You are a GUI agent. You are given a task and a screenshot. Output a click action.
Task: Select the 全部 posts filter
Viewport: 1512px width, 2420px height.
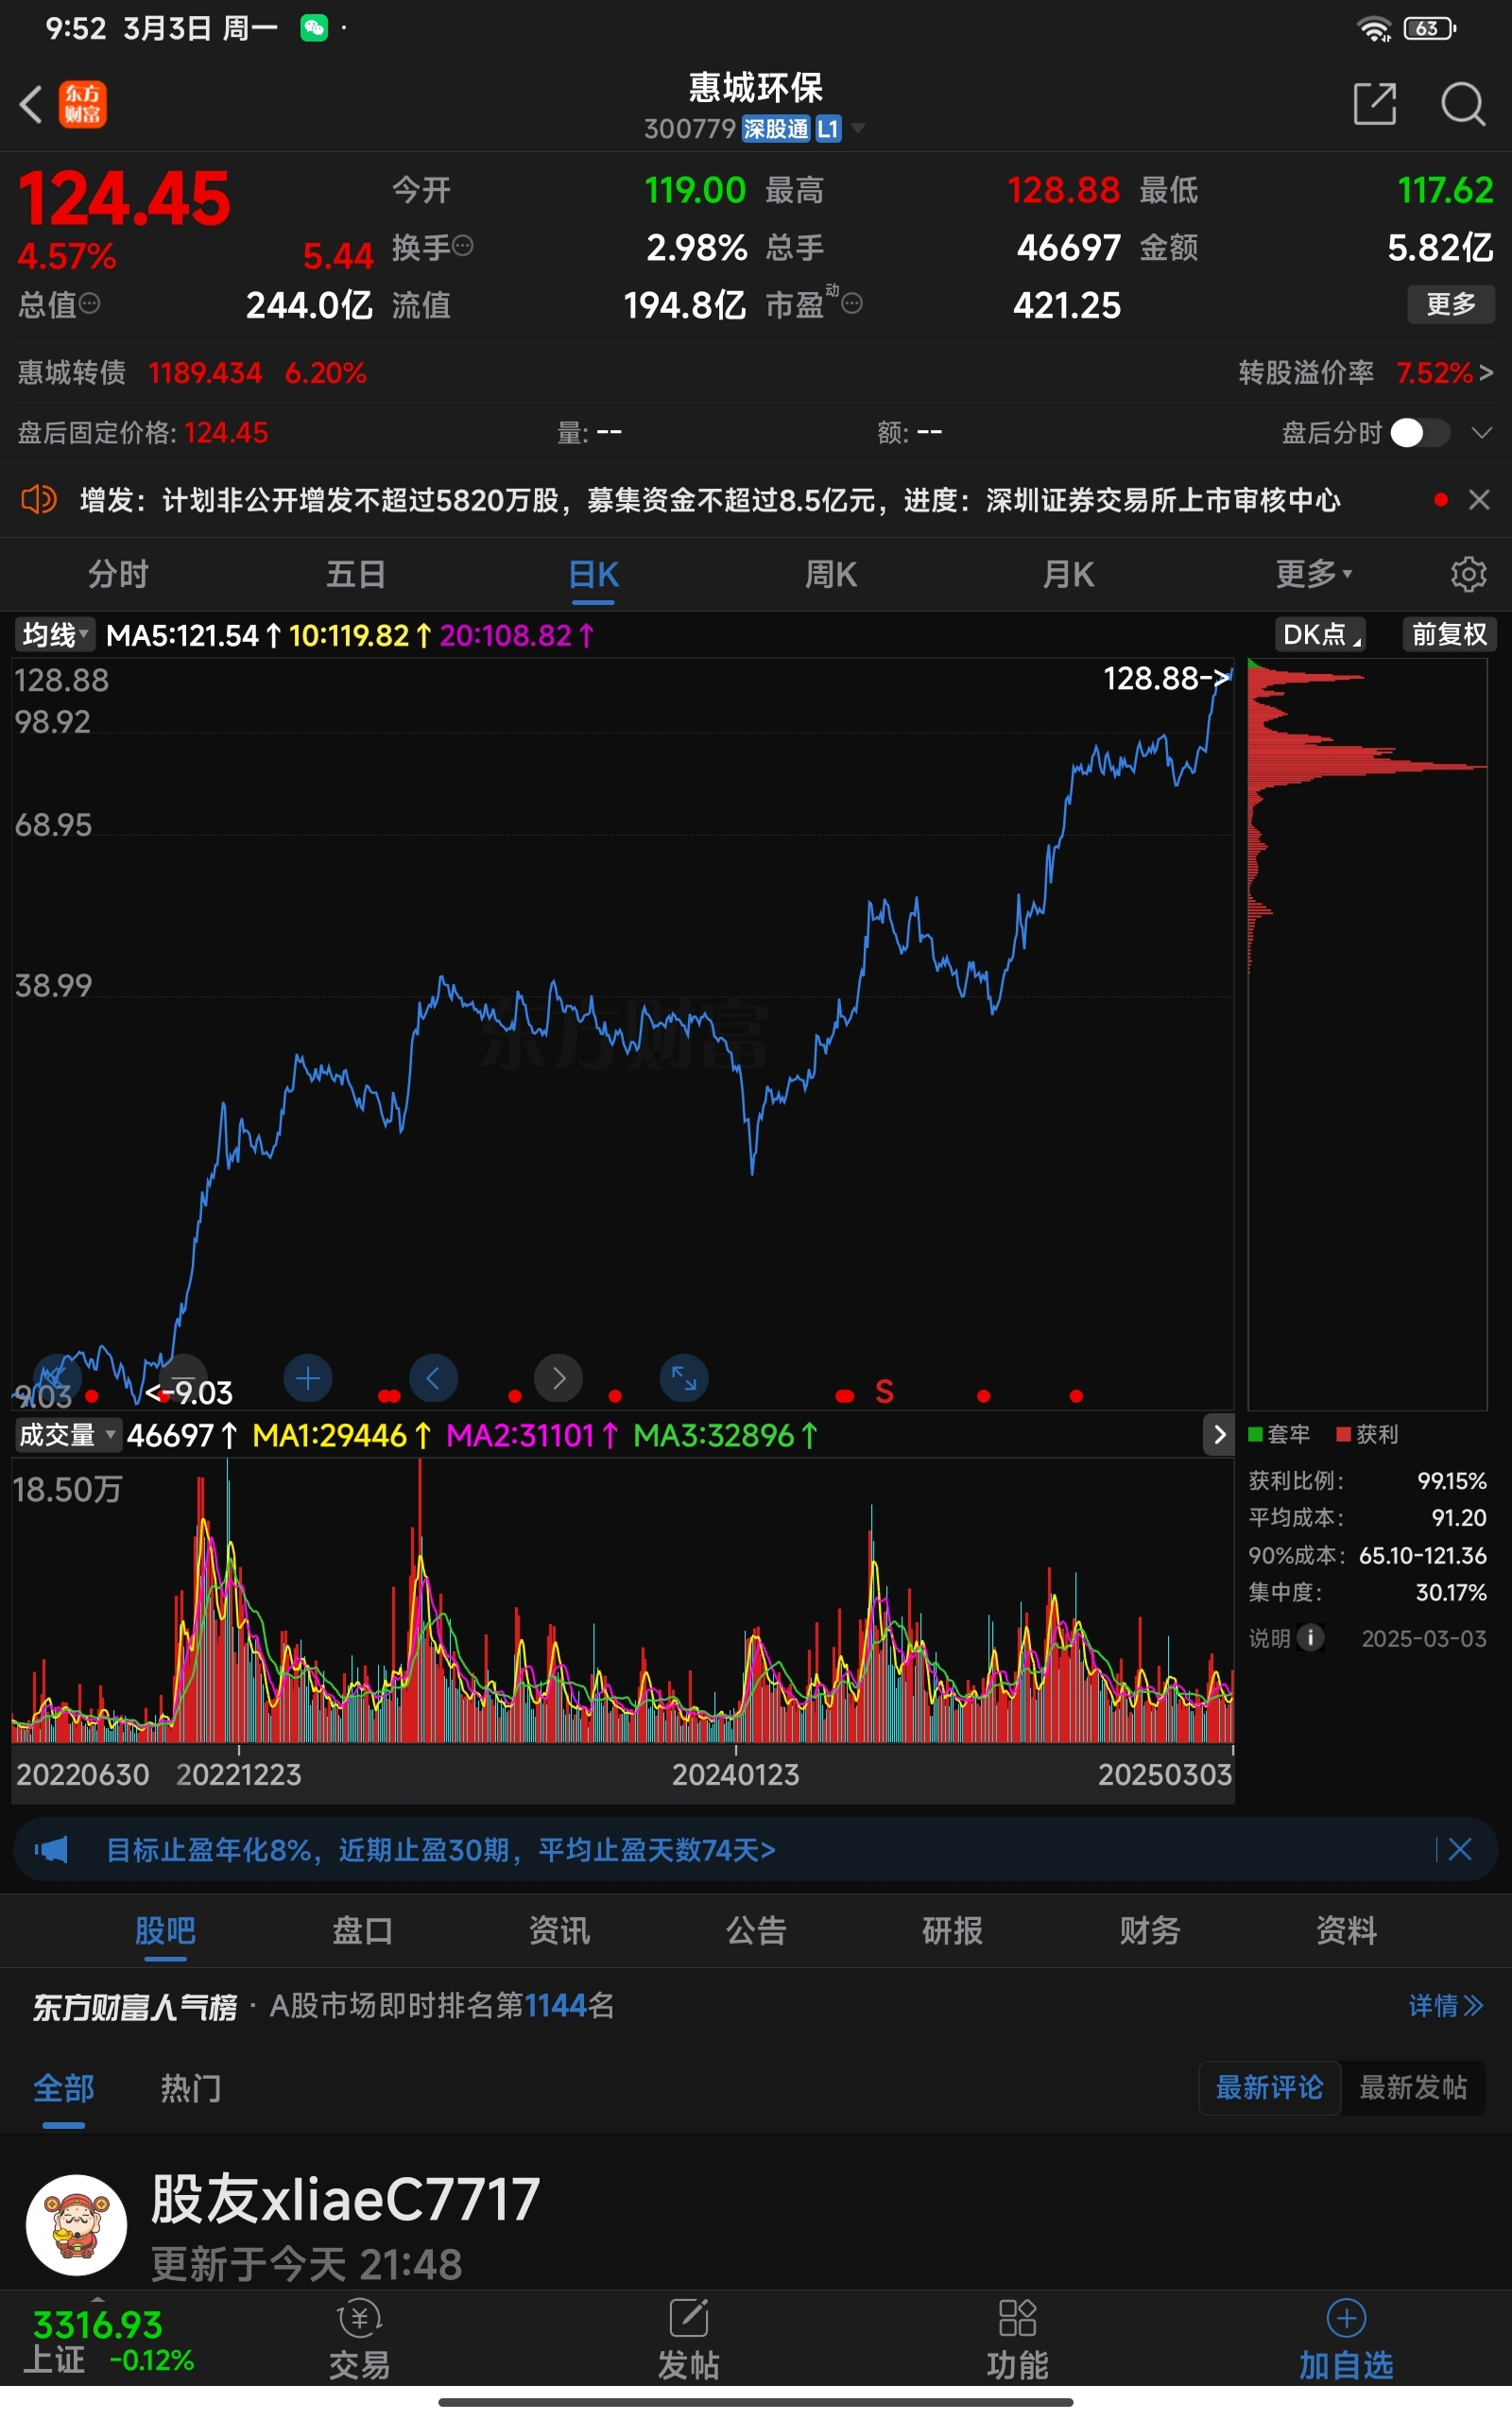64,2088
